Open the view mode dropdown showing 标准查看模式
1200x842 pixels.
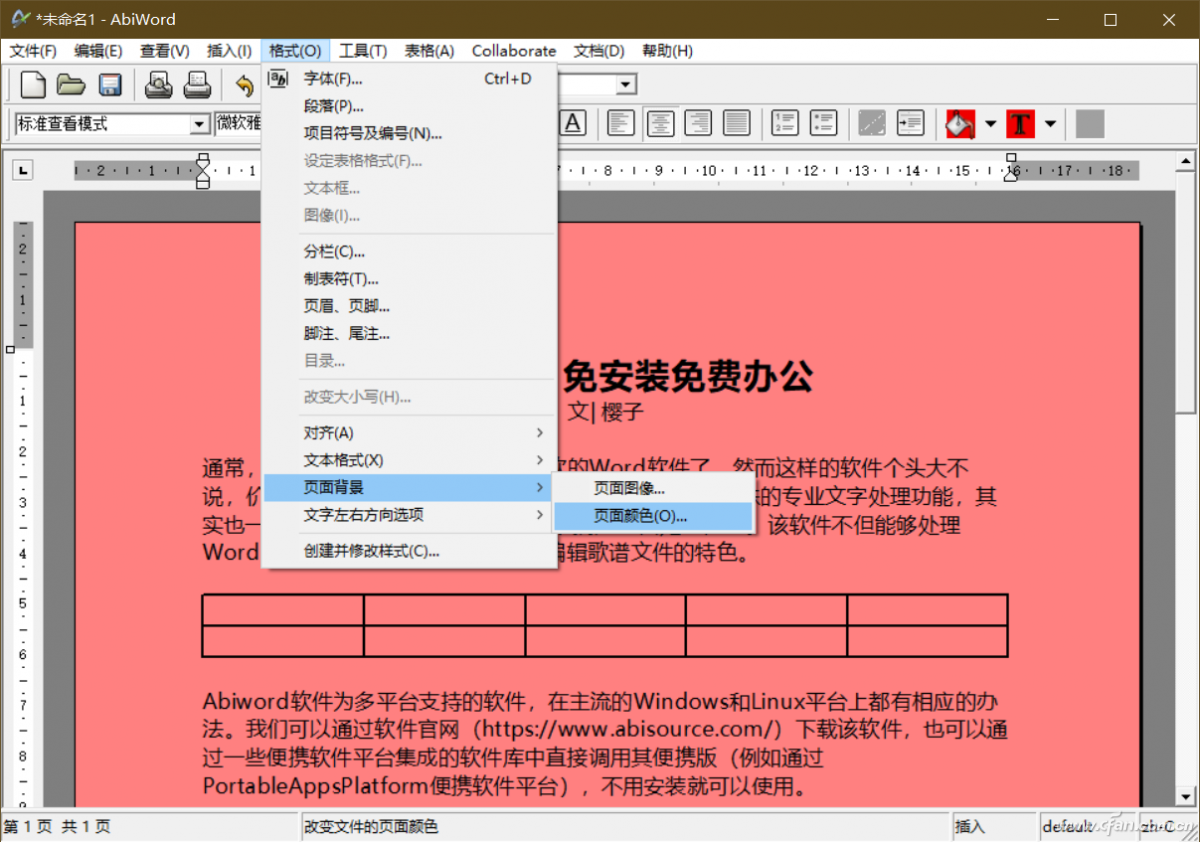pos(196,123)
